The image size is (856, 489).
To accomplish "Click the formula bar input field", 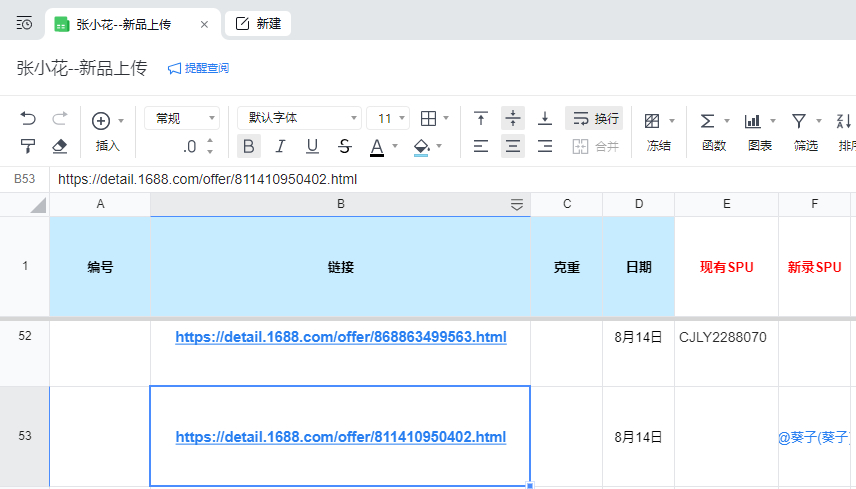I will tap(450, 180).
